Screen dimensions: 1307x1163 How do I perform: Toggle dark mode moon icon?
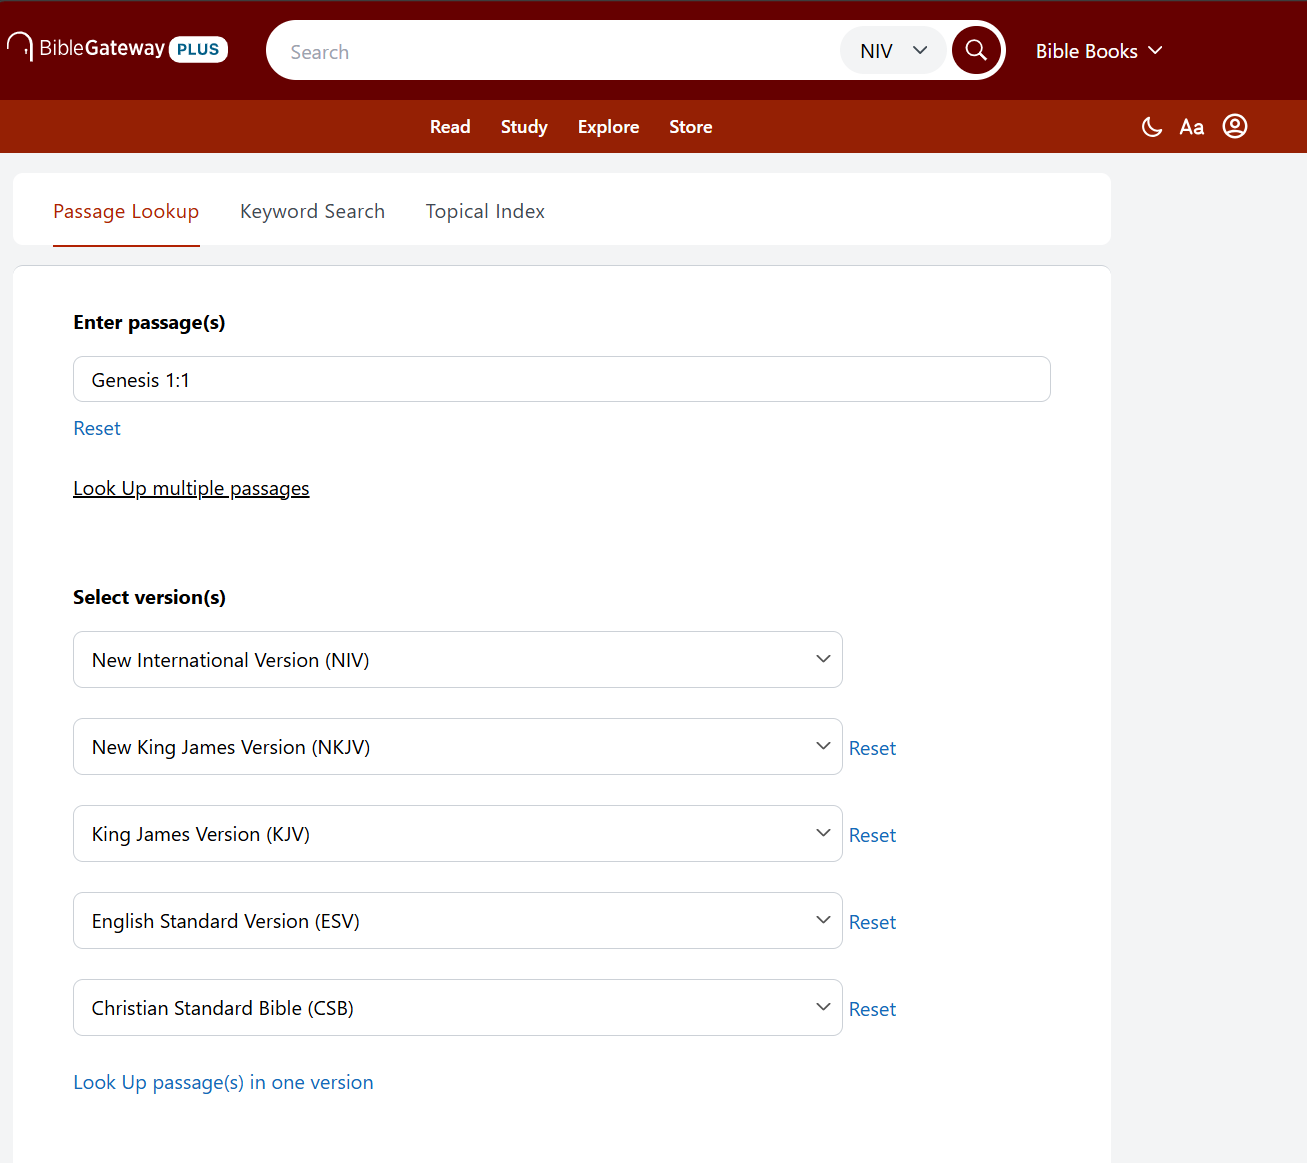[1152, 127]
